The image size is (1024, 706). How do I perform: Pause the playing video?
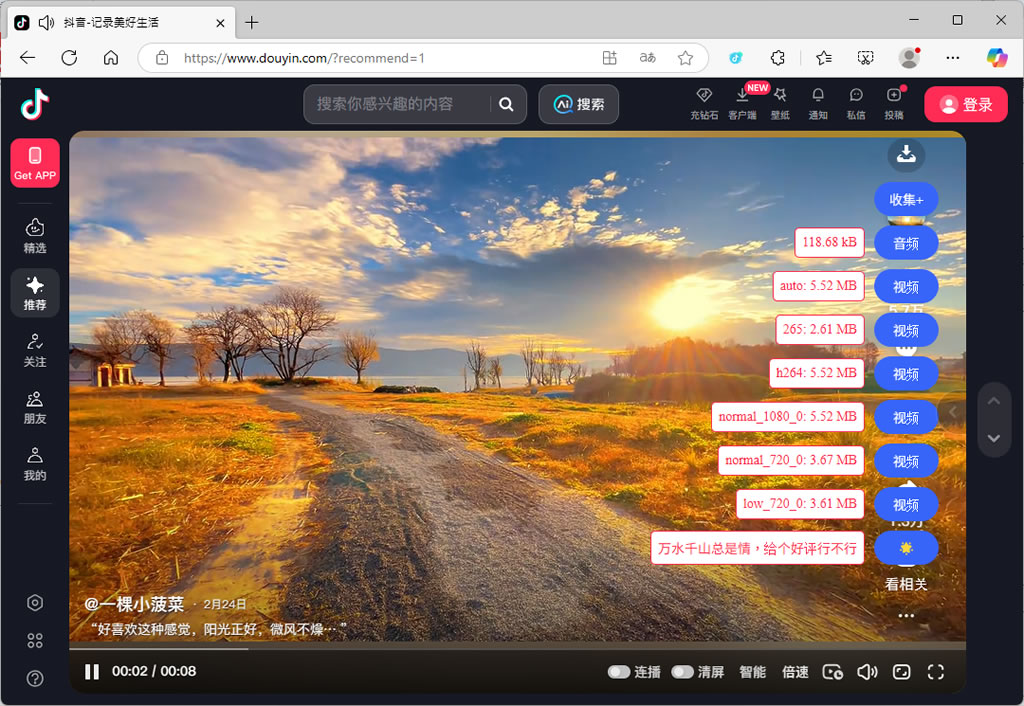pos(92,672)
